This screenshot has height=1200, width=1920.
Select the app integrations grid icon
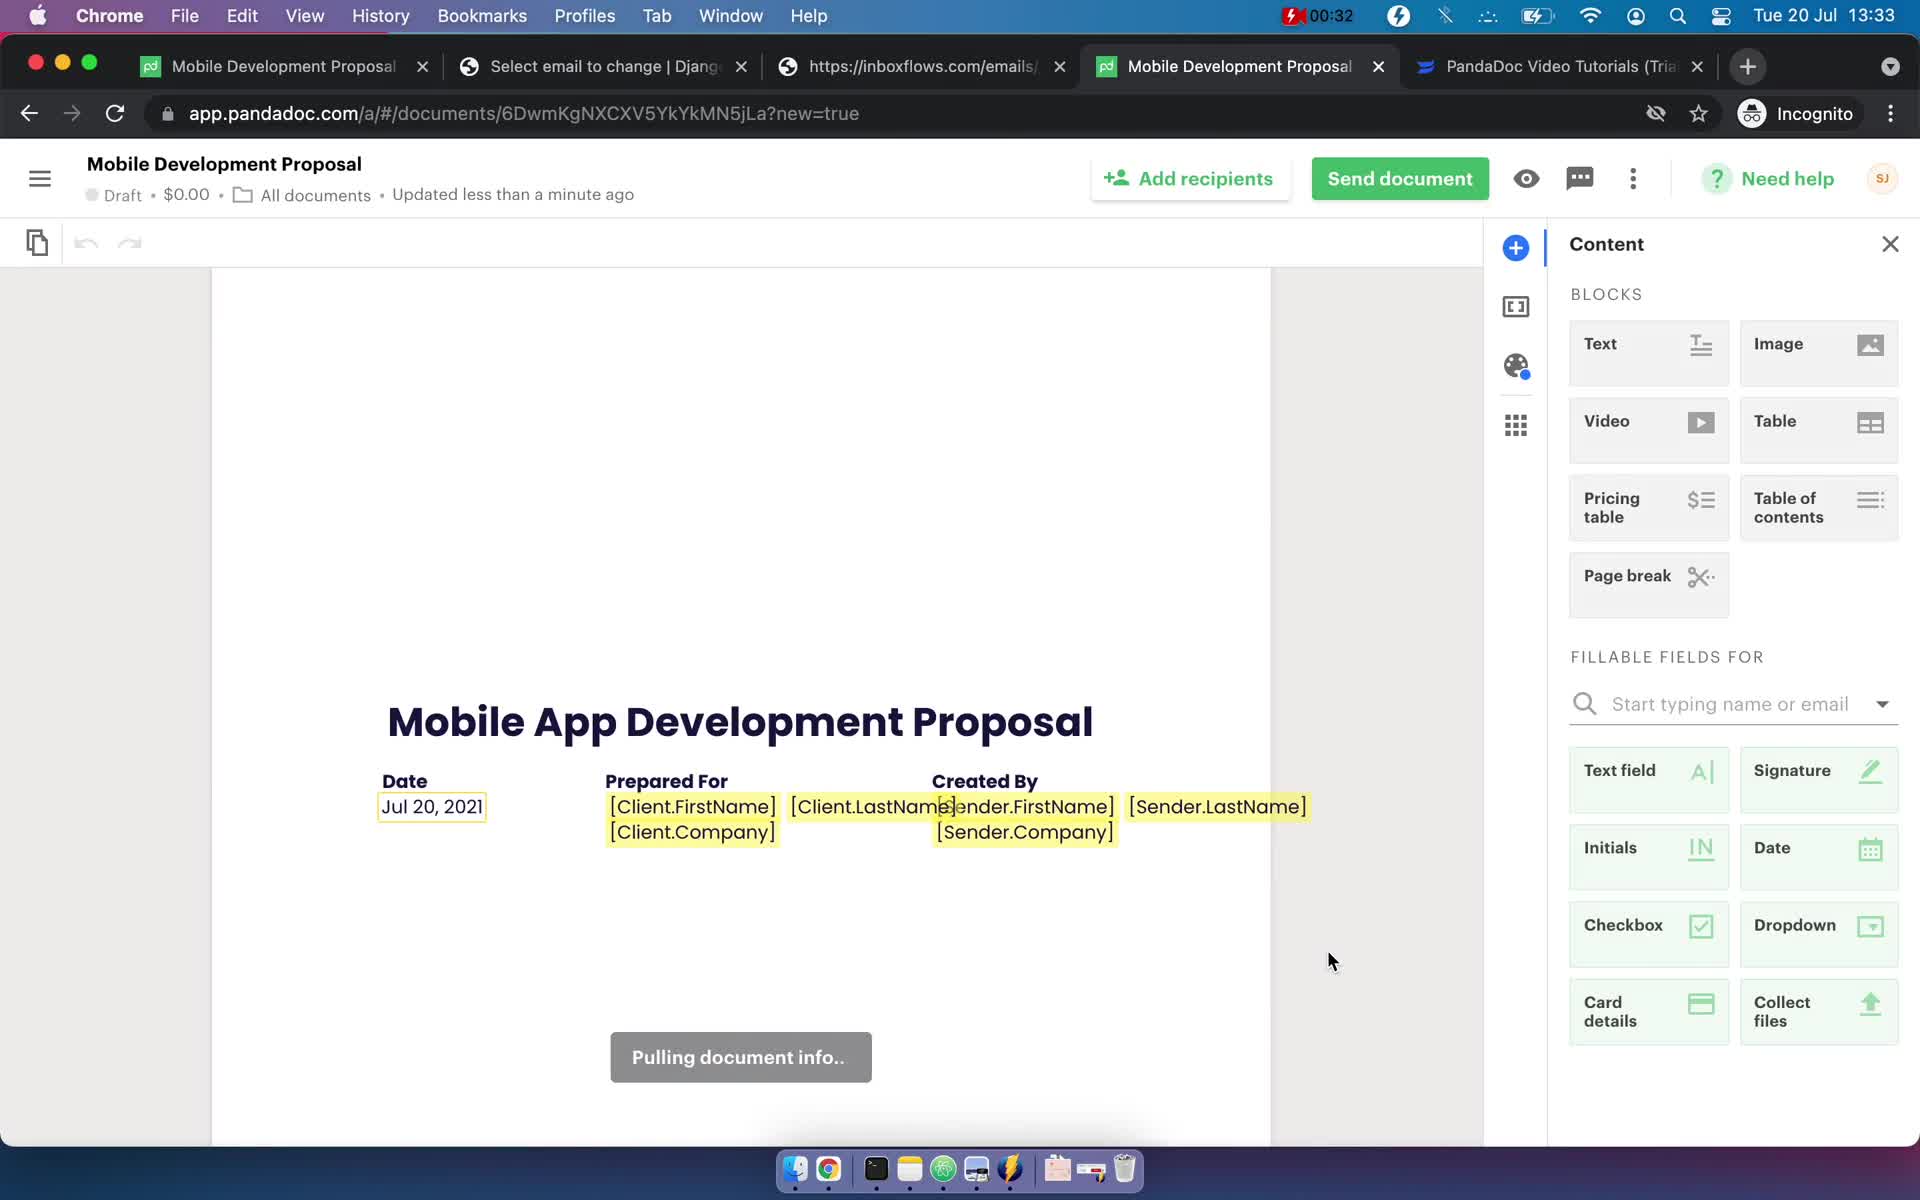pos(1516,426)
